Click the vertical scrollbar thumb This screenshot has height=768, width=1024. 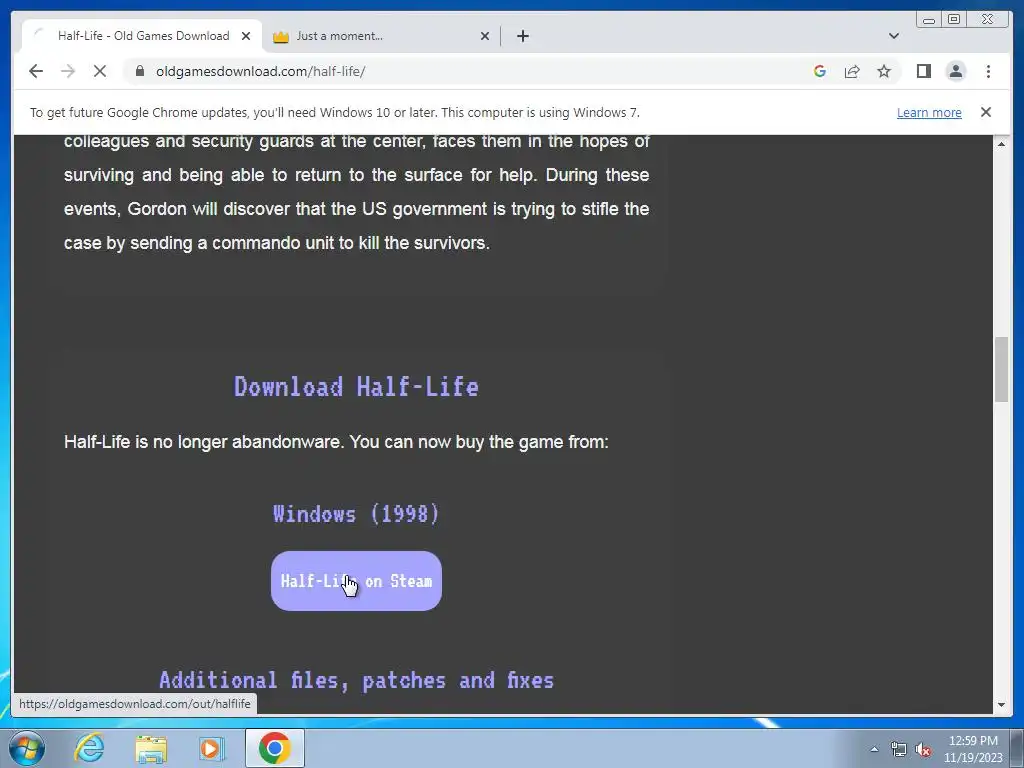pyautogui.click(x=1001, y=369)
